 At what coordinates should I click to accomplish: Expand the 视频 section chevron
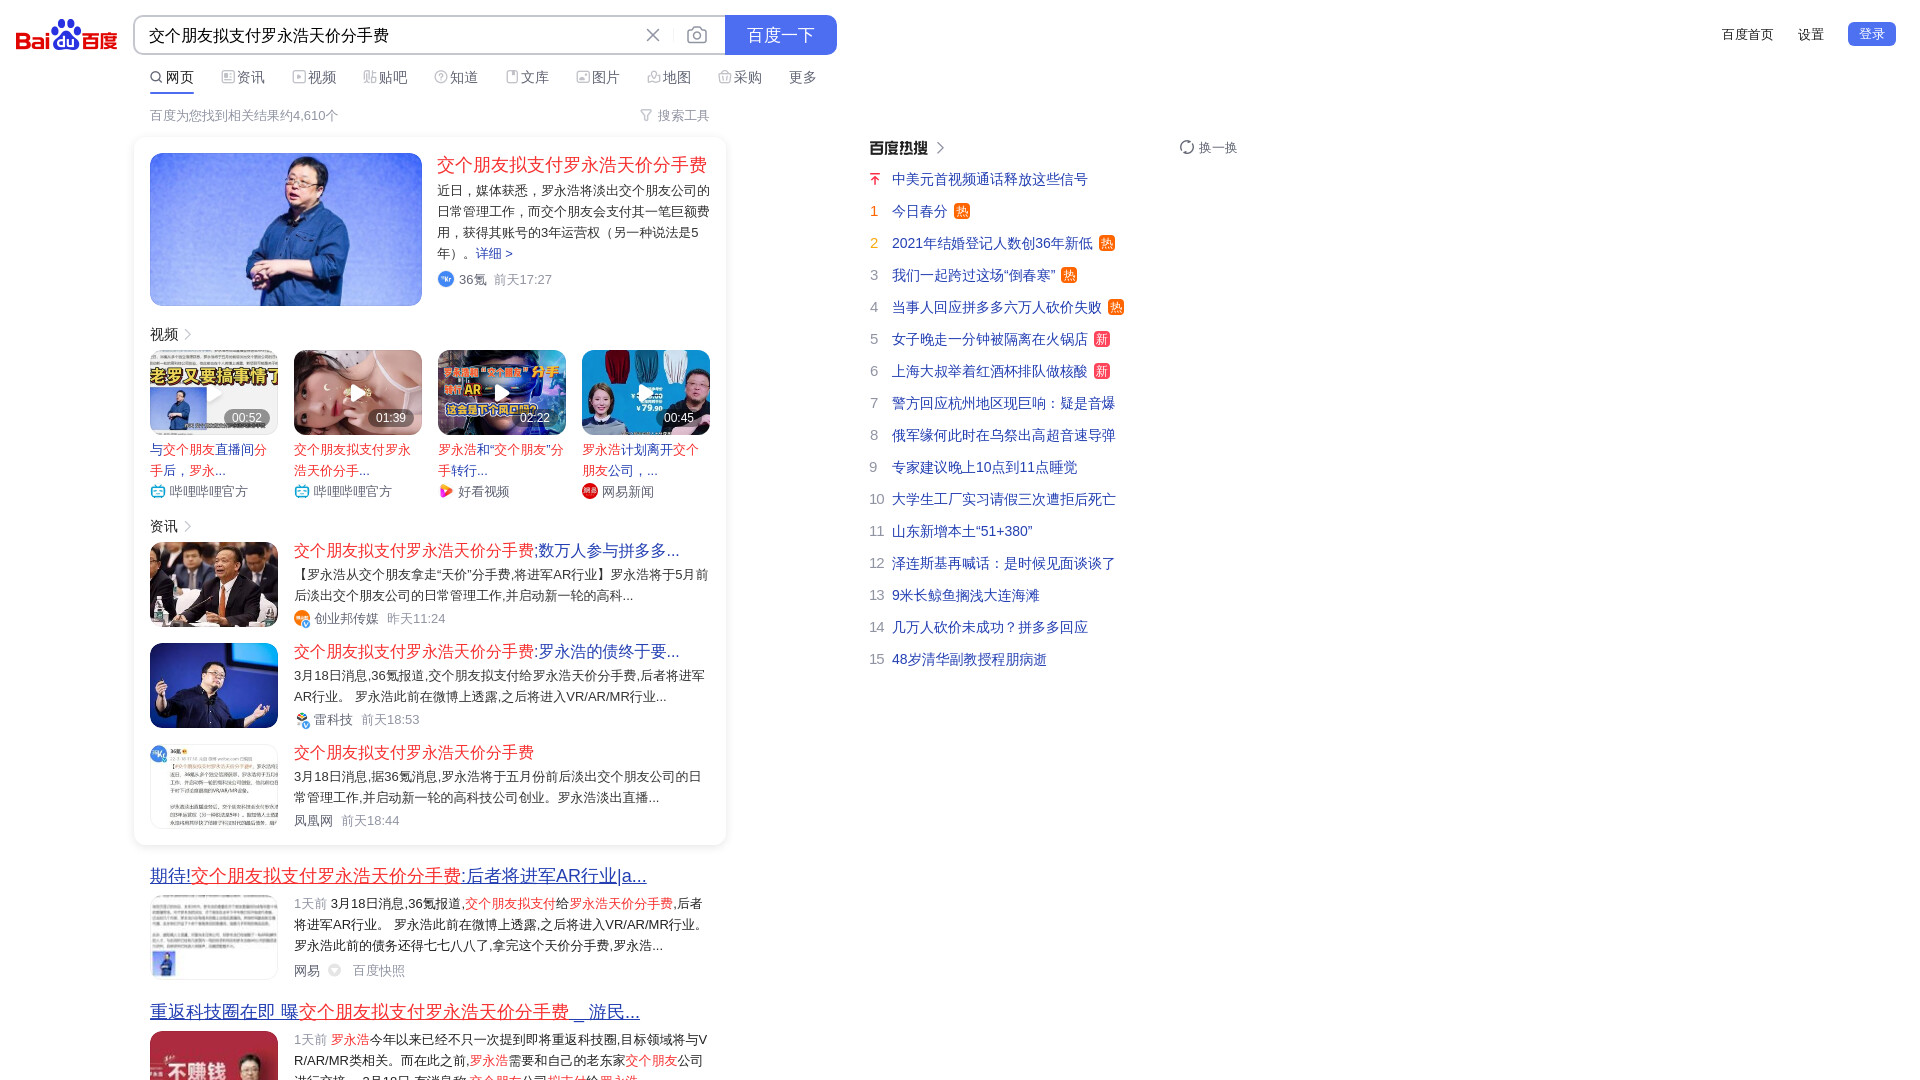tap(188, 334)
